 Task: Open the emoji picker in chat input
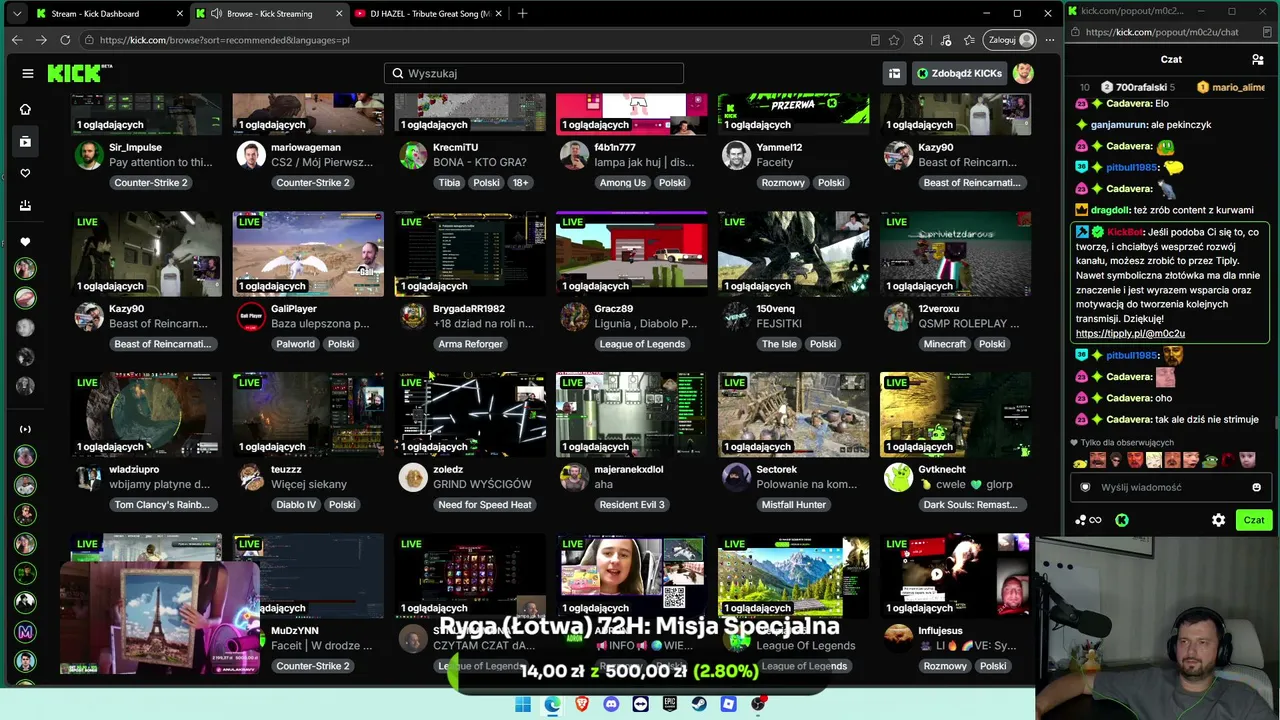coord(1257,487)
